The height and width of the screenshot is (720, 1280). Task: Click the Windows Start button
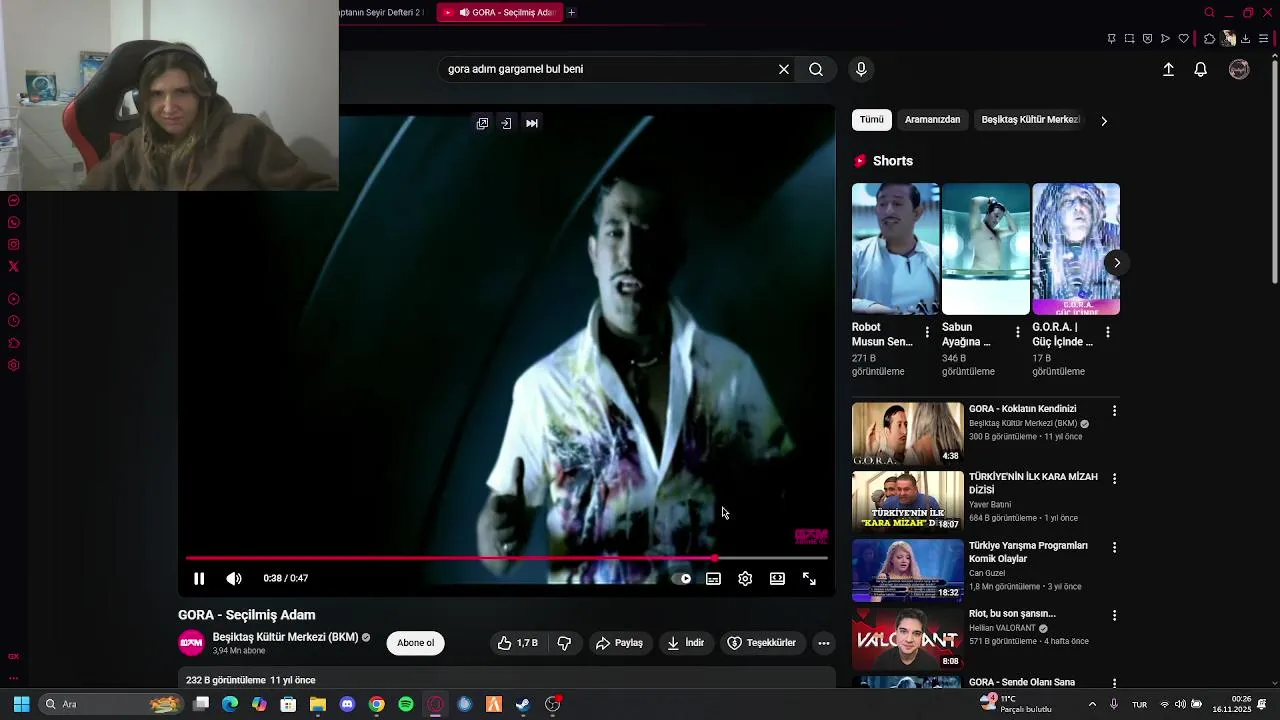point(21,704)
